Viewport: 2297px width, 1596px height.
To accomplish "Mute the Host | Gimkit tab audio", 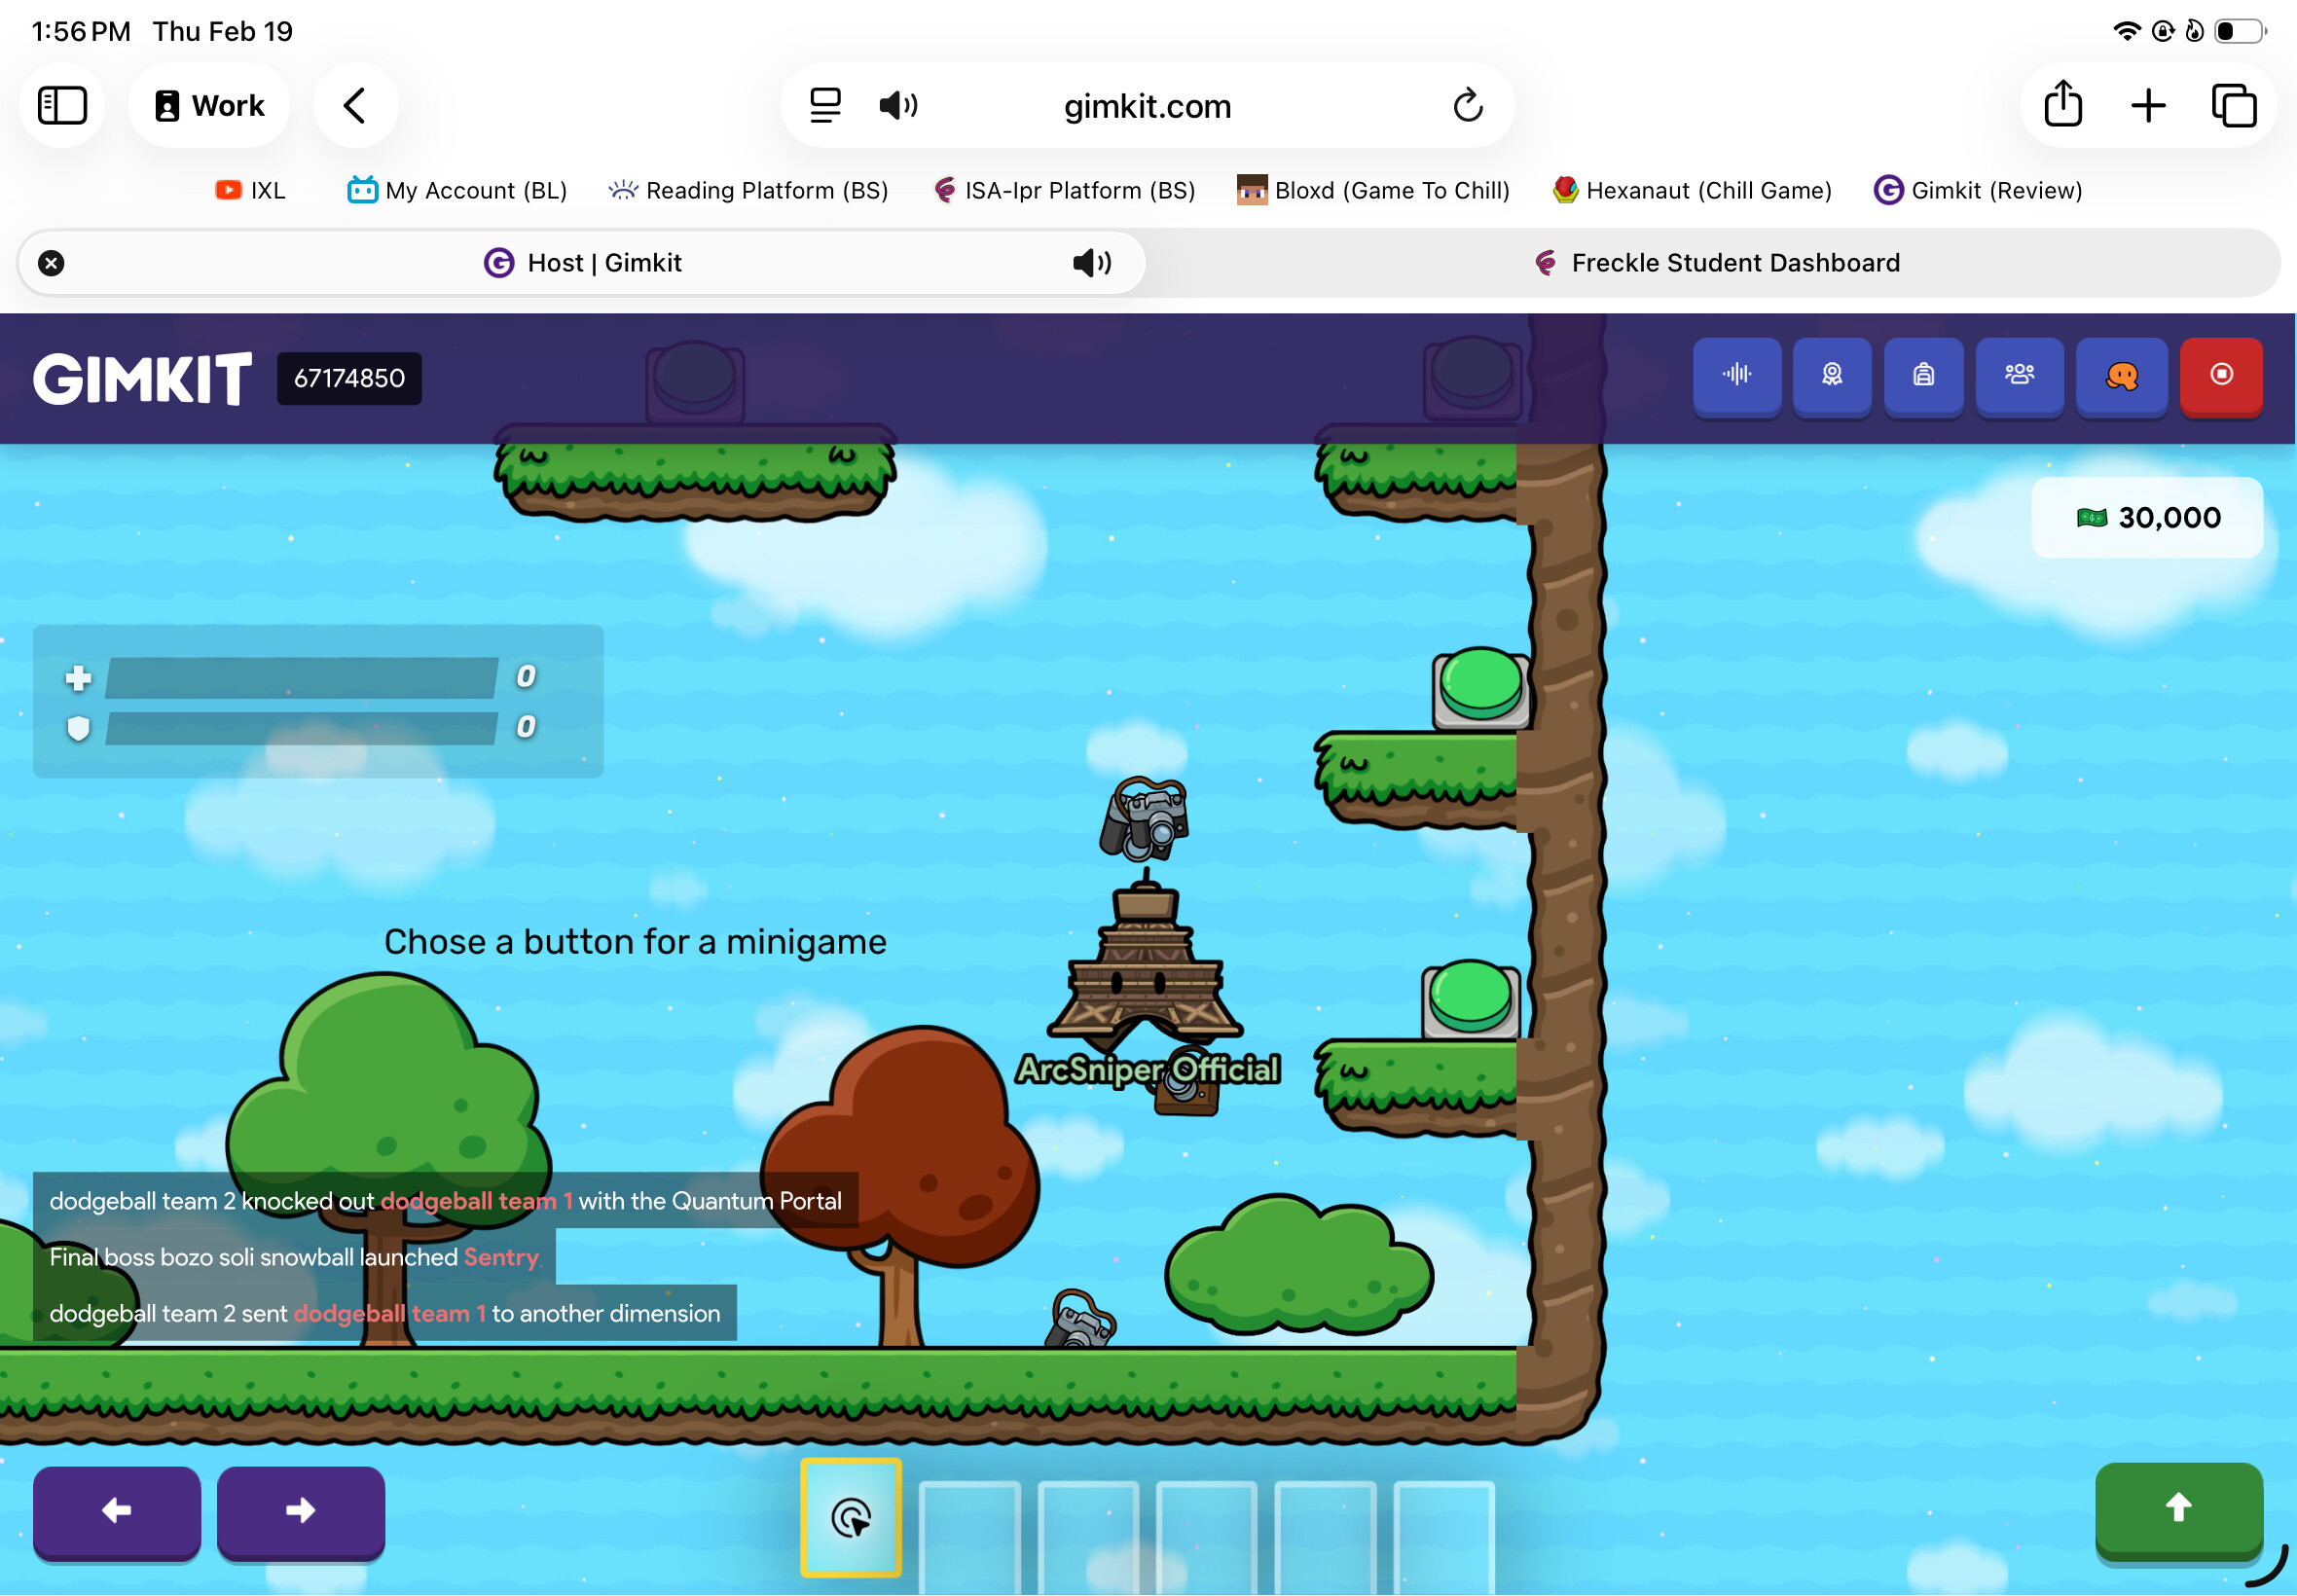I will (x=1091, y=263).
